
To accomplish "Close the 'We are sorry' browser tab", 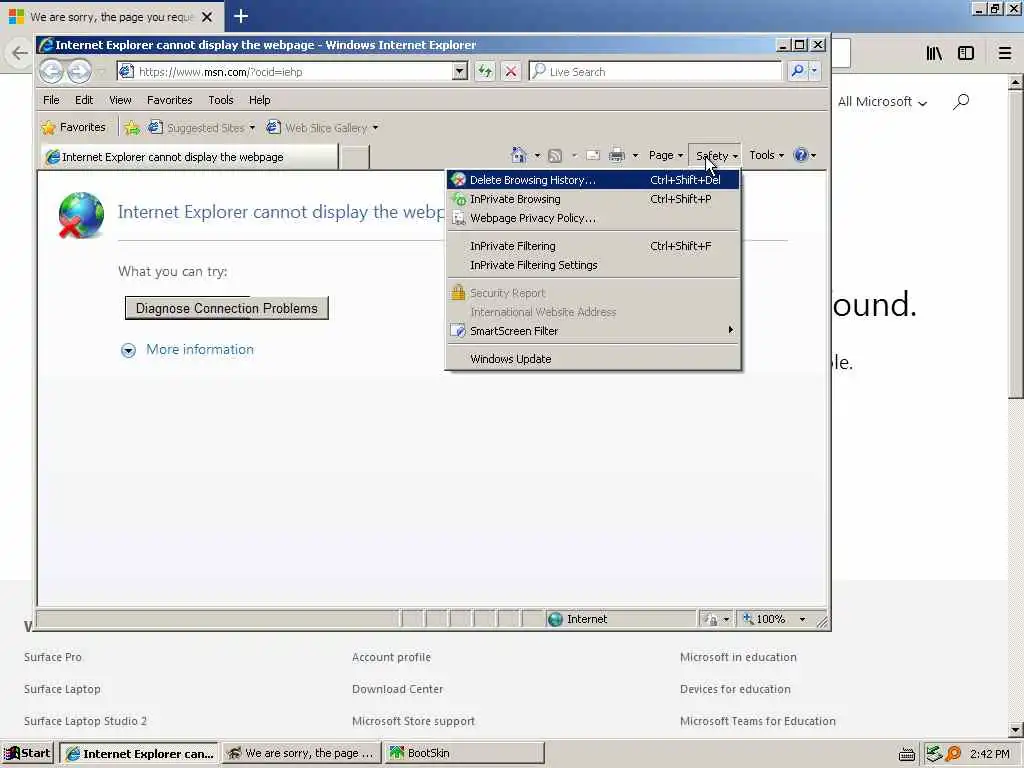I will pyautogui.click(x=207, y=17).
